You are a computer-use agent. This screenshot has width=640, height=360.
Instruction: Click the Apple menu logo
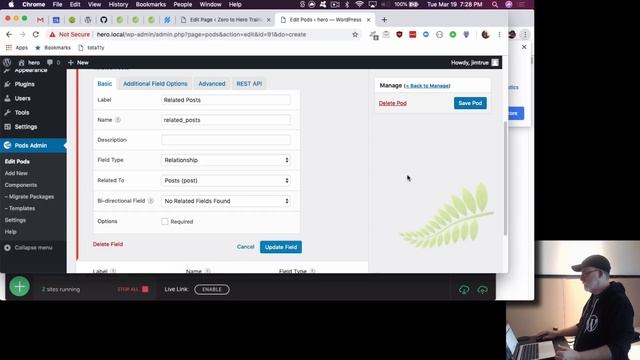tap(11, 4)
